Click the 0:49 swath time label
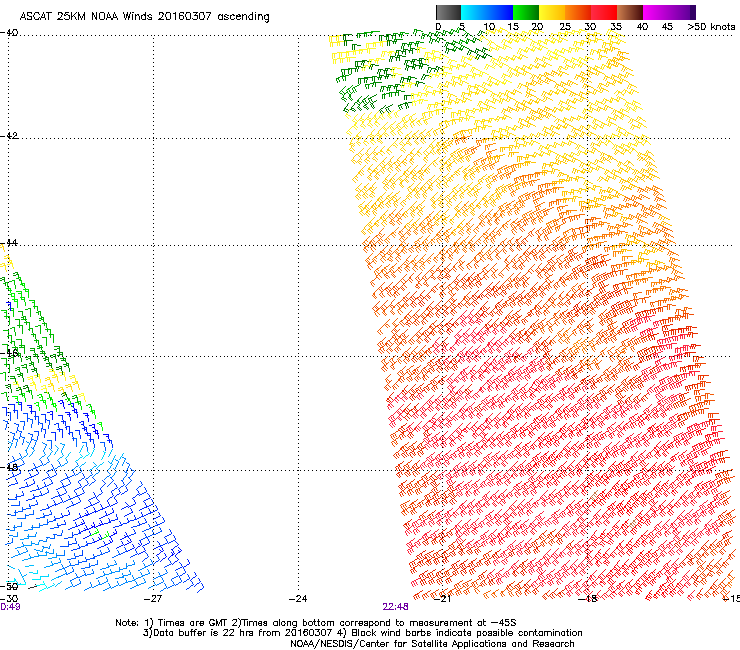 [10, 607]
